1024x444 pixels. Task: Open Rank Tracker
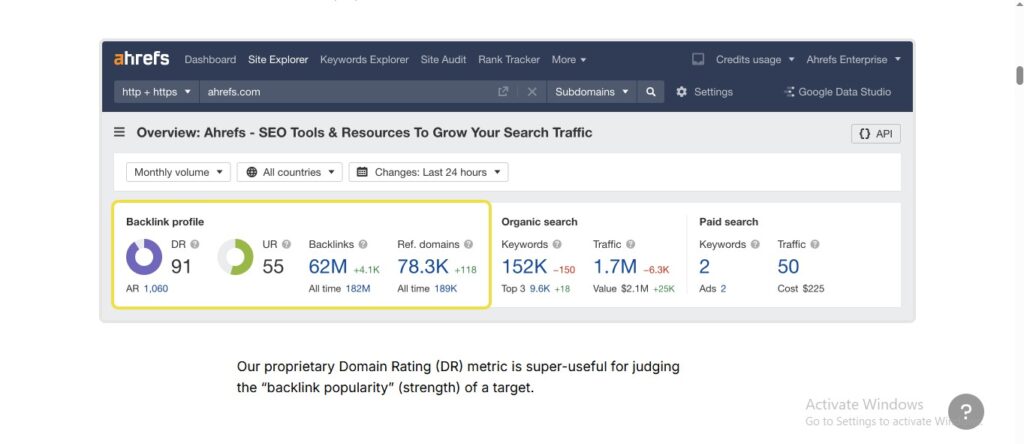pyautogui.click(x=509, y=59)
